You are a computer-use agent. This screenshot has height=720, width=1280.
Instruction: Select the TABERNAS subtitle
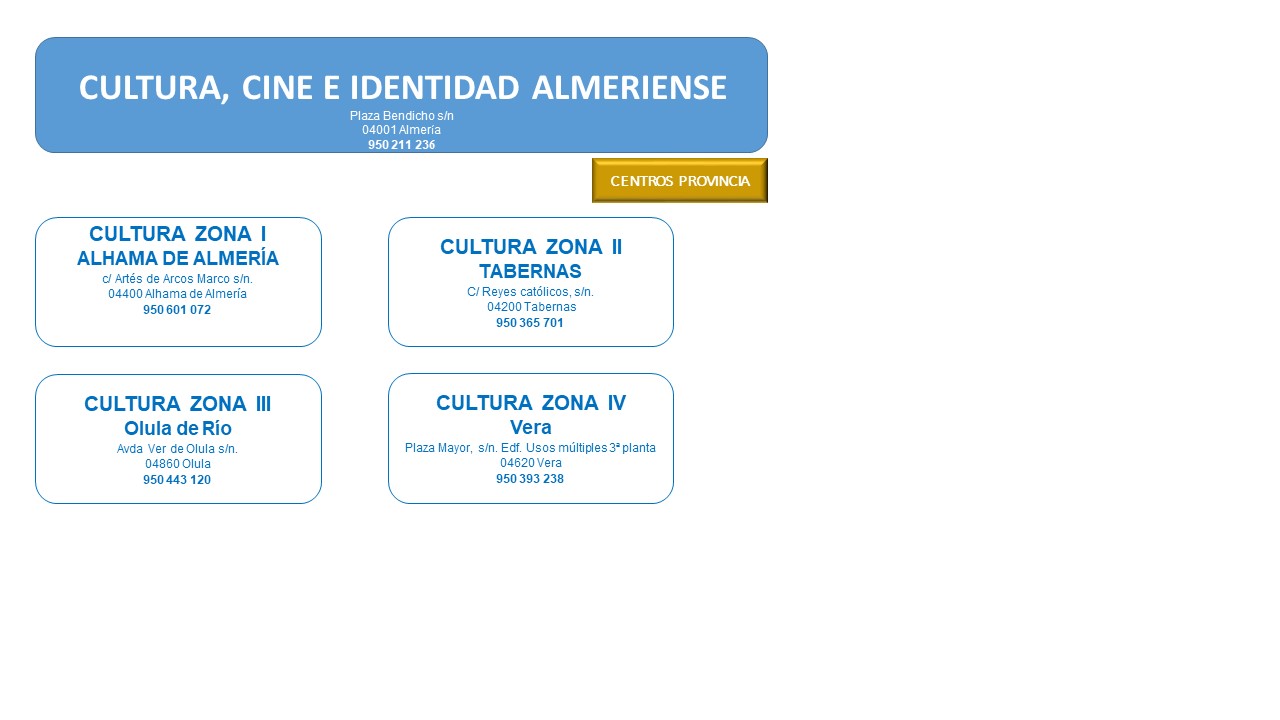tap(530, 272)
